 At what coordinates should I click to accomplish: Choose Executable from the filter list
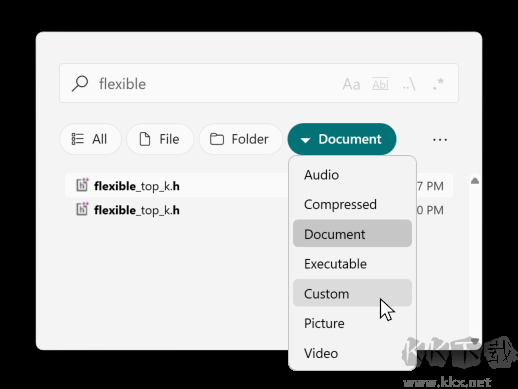[352, 264]
